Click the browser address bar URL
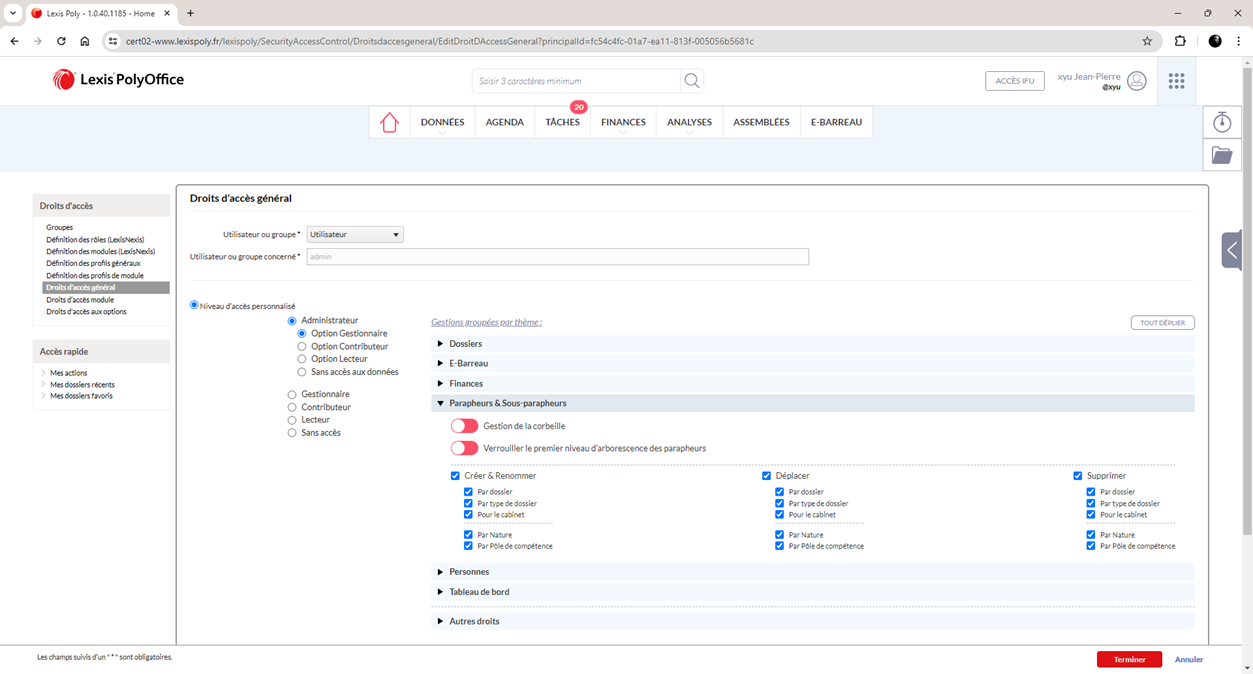Screen dimensions: 1253x674 tap(440, 41)
